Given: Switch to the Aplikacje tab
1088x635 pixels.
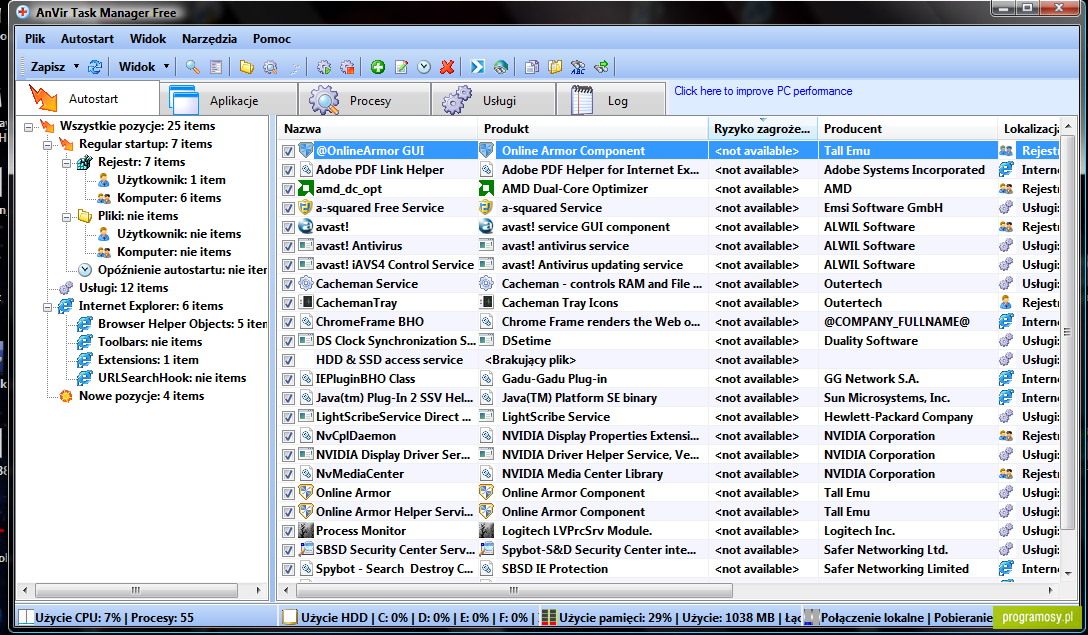Looking at the screenshot, I should (x=229, y=100).
